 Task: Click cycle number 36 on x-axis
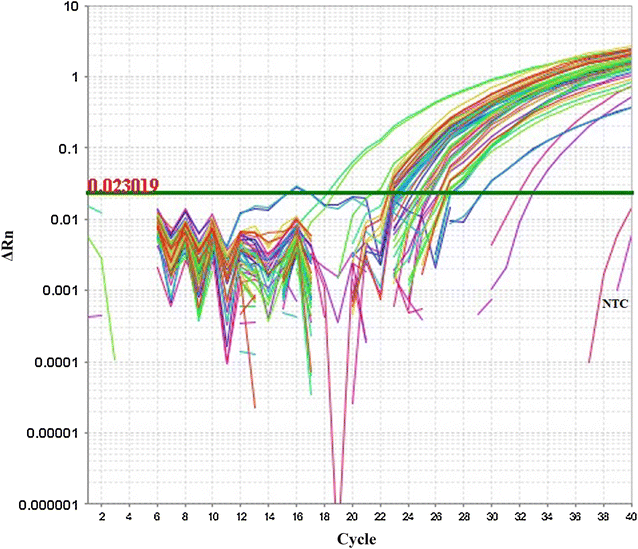click(x=575, y=517)
